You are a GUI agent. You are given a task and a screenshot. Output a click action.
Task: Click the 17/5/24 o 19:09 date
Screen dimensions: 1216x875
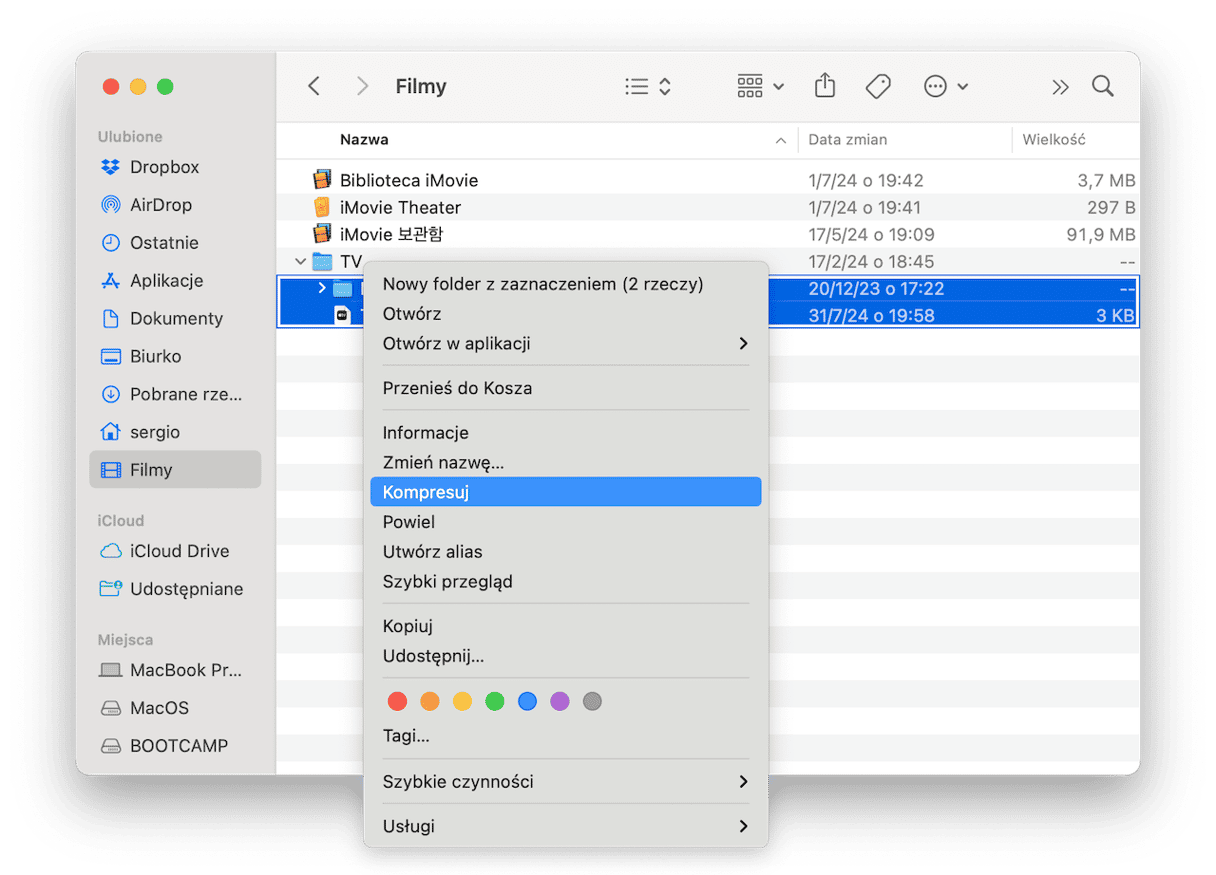point(871,235)
